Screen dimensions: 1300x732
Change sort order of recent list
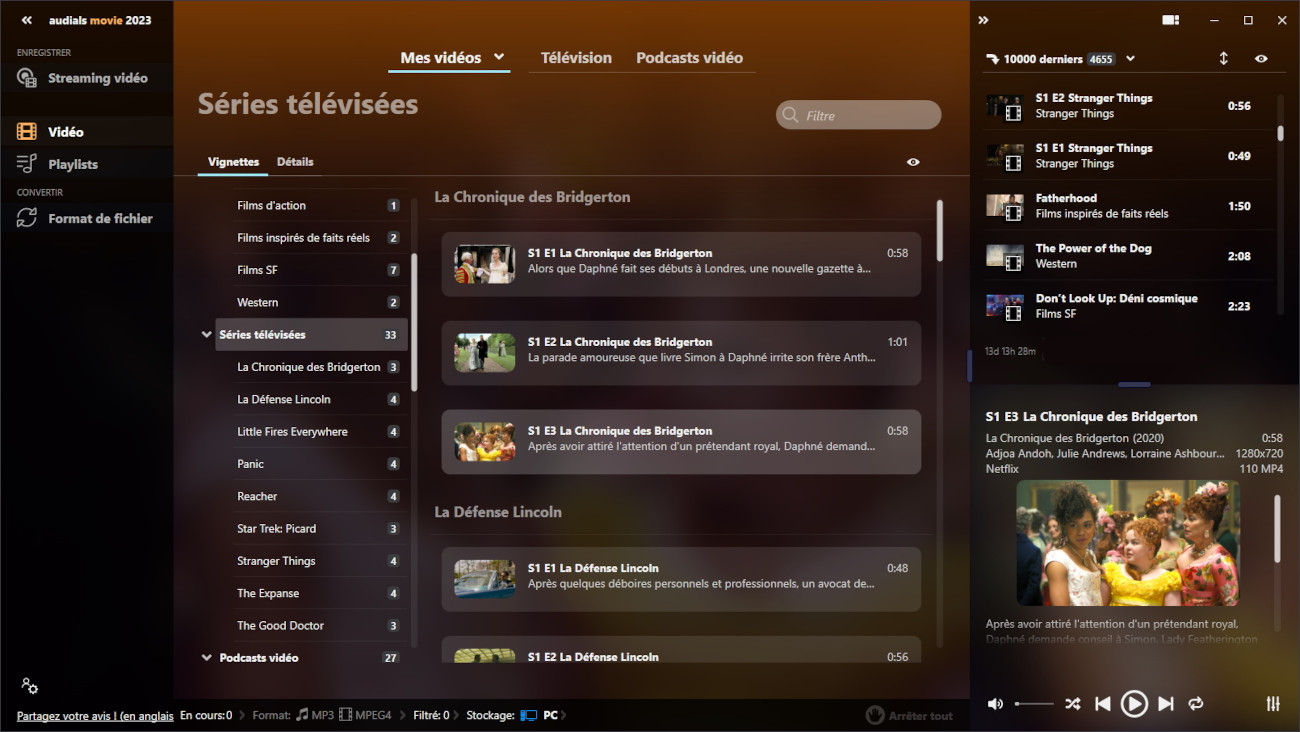coord(1223,59)
